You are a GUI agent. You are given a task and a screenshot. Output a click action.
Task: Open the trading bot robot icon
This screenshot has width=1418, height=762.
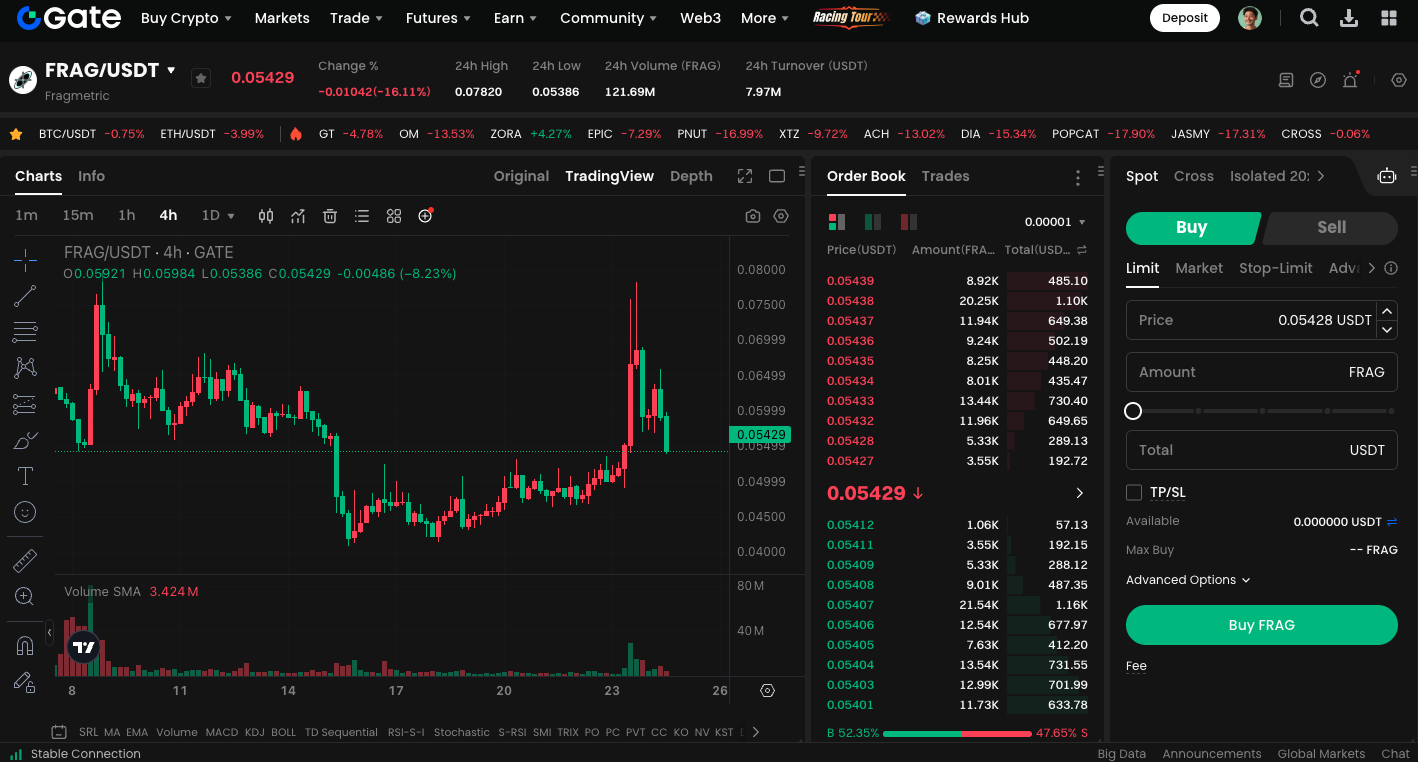[1387, 176]
